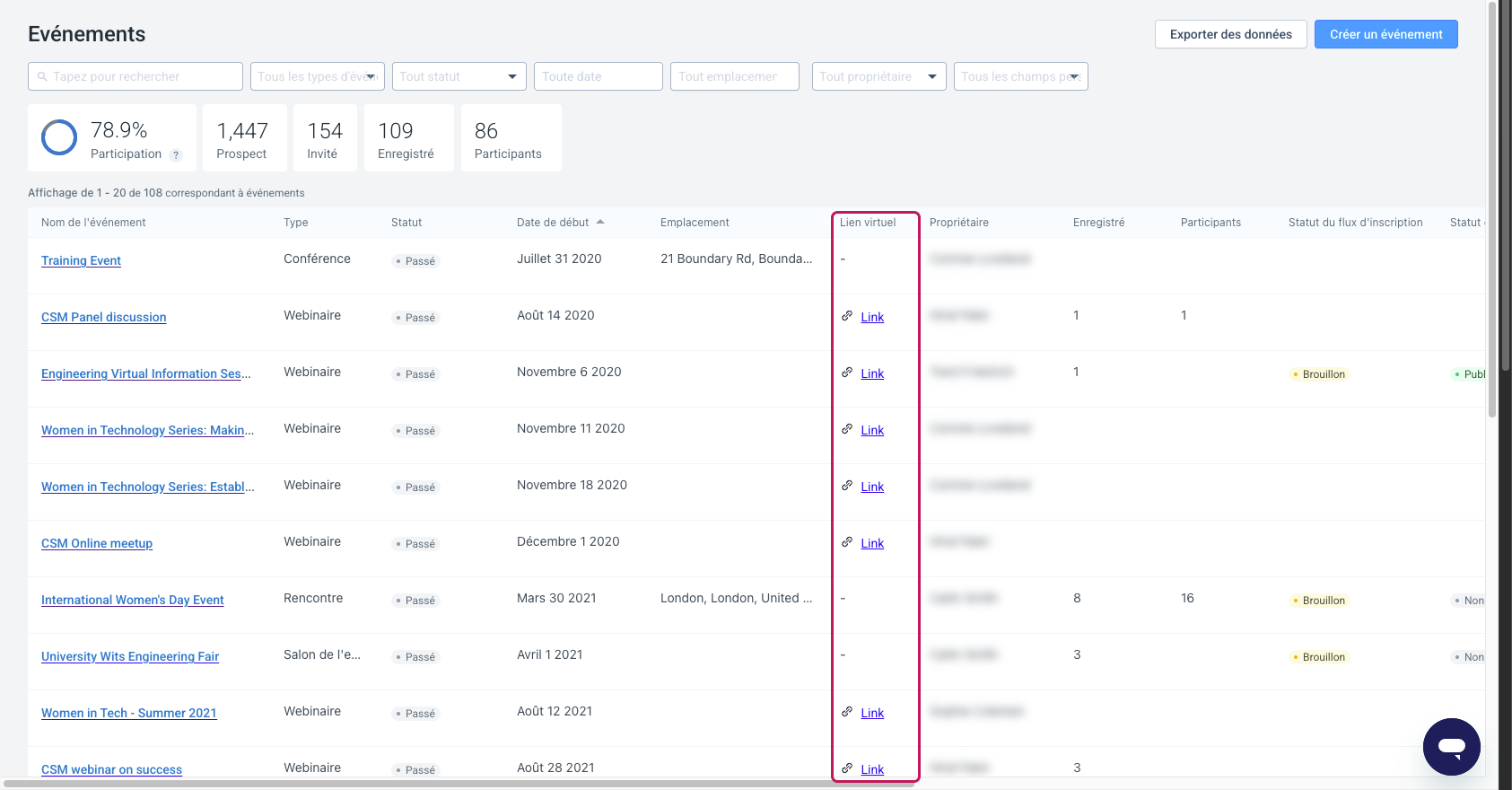Open virtual Link for Novembre 18 2020 event
This screenshot has height=790, width=1512.
pyautogui.click(x=872, y=487)
